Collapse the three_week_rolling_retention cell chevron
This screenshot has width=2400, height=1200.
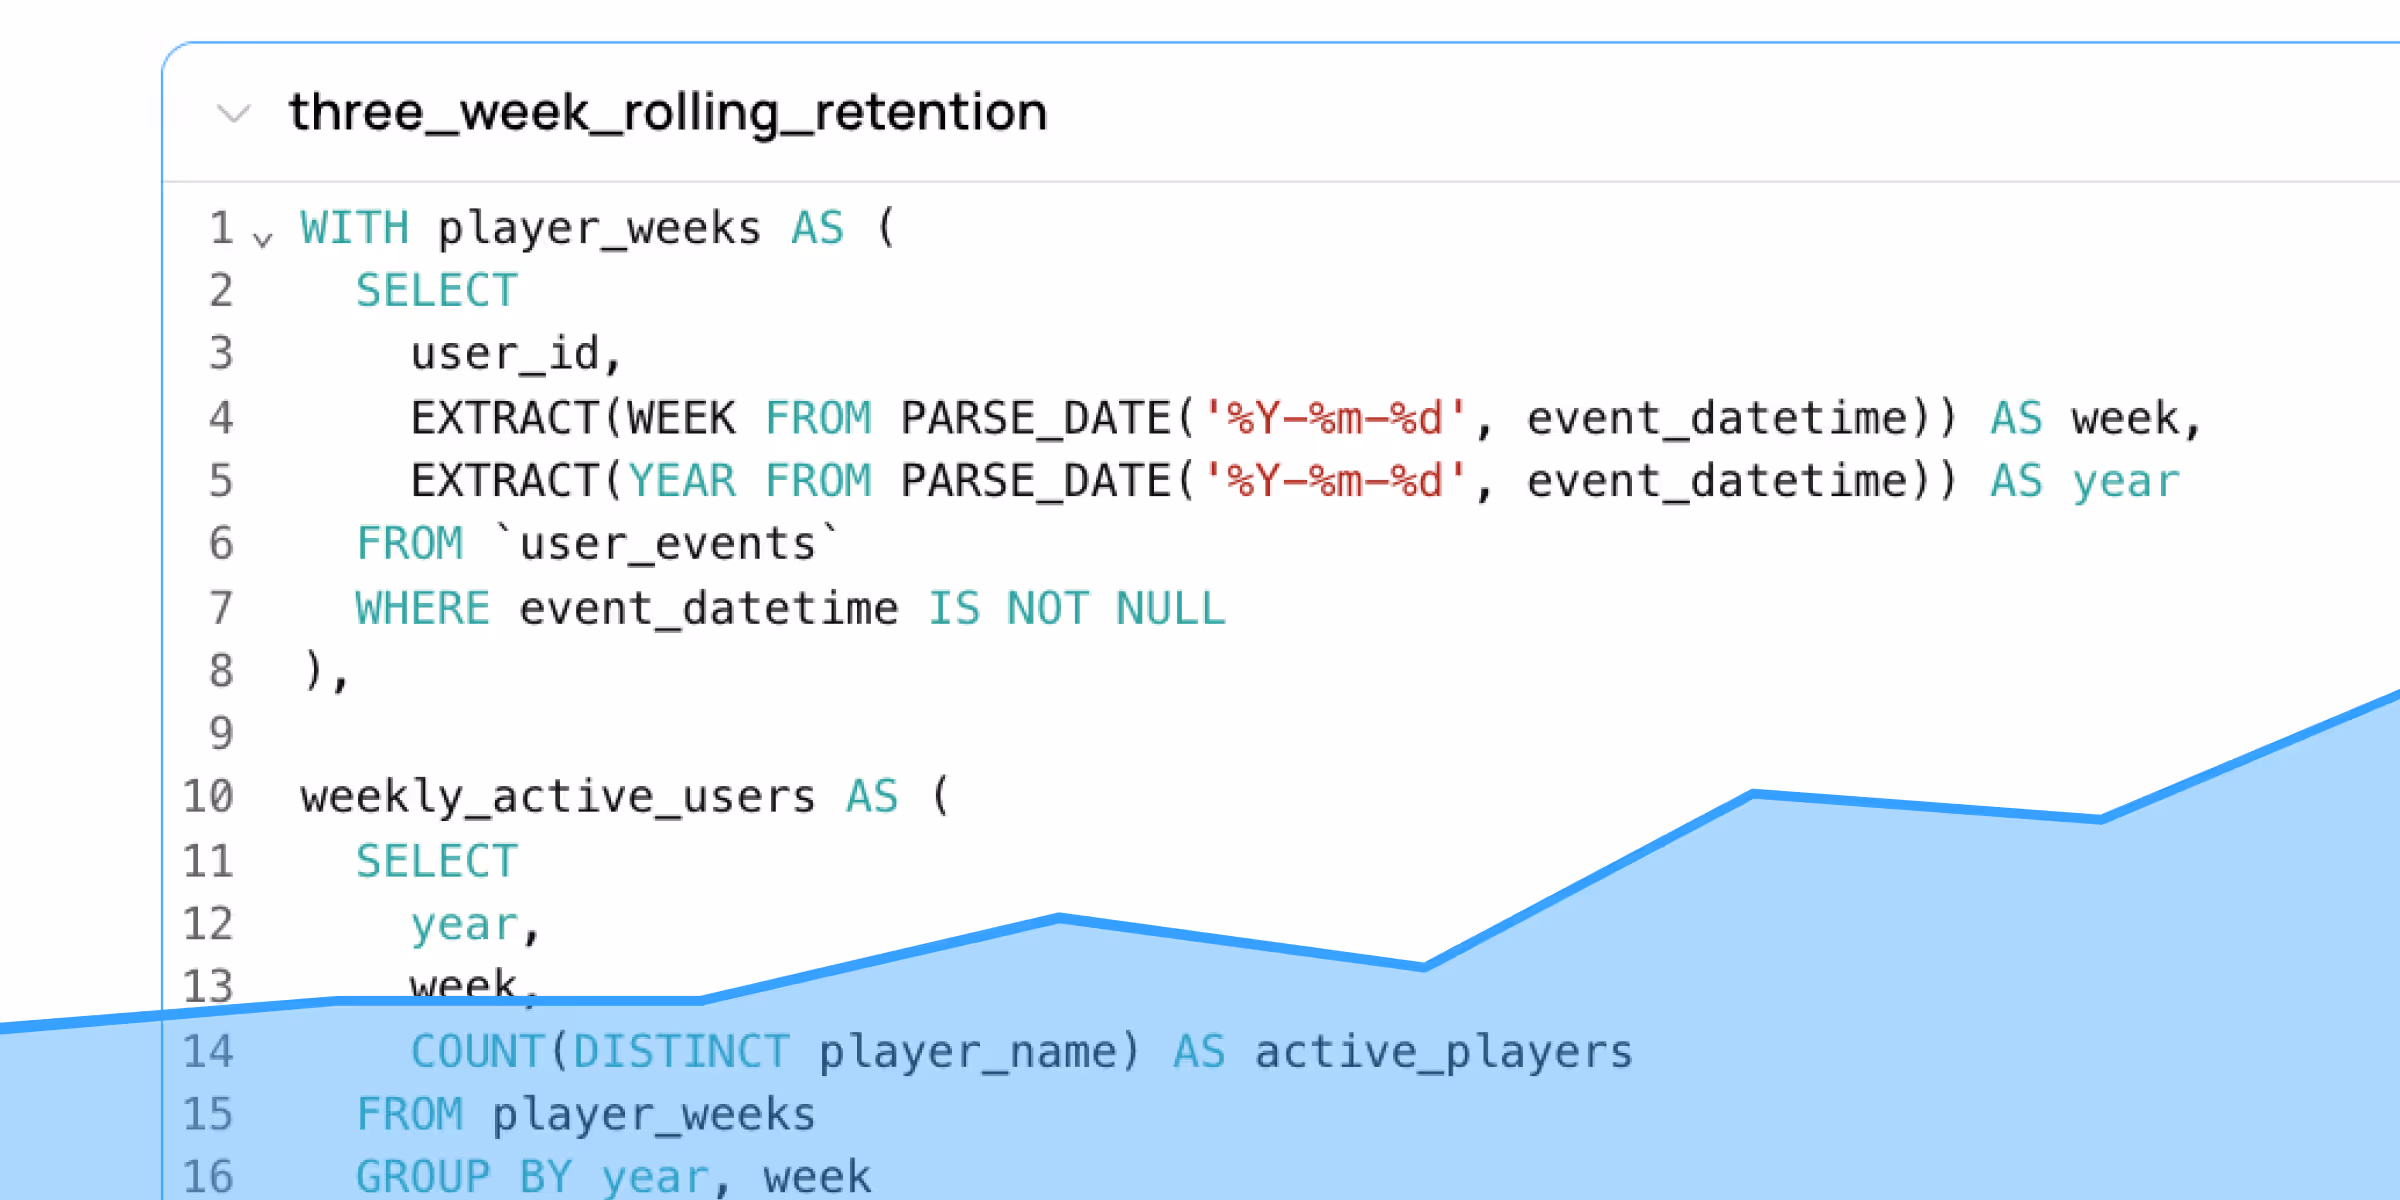pos(233,113)
